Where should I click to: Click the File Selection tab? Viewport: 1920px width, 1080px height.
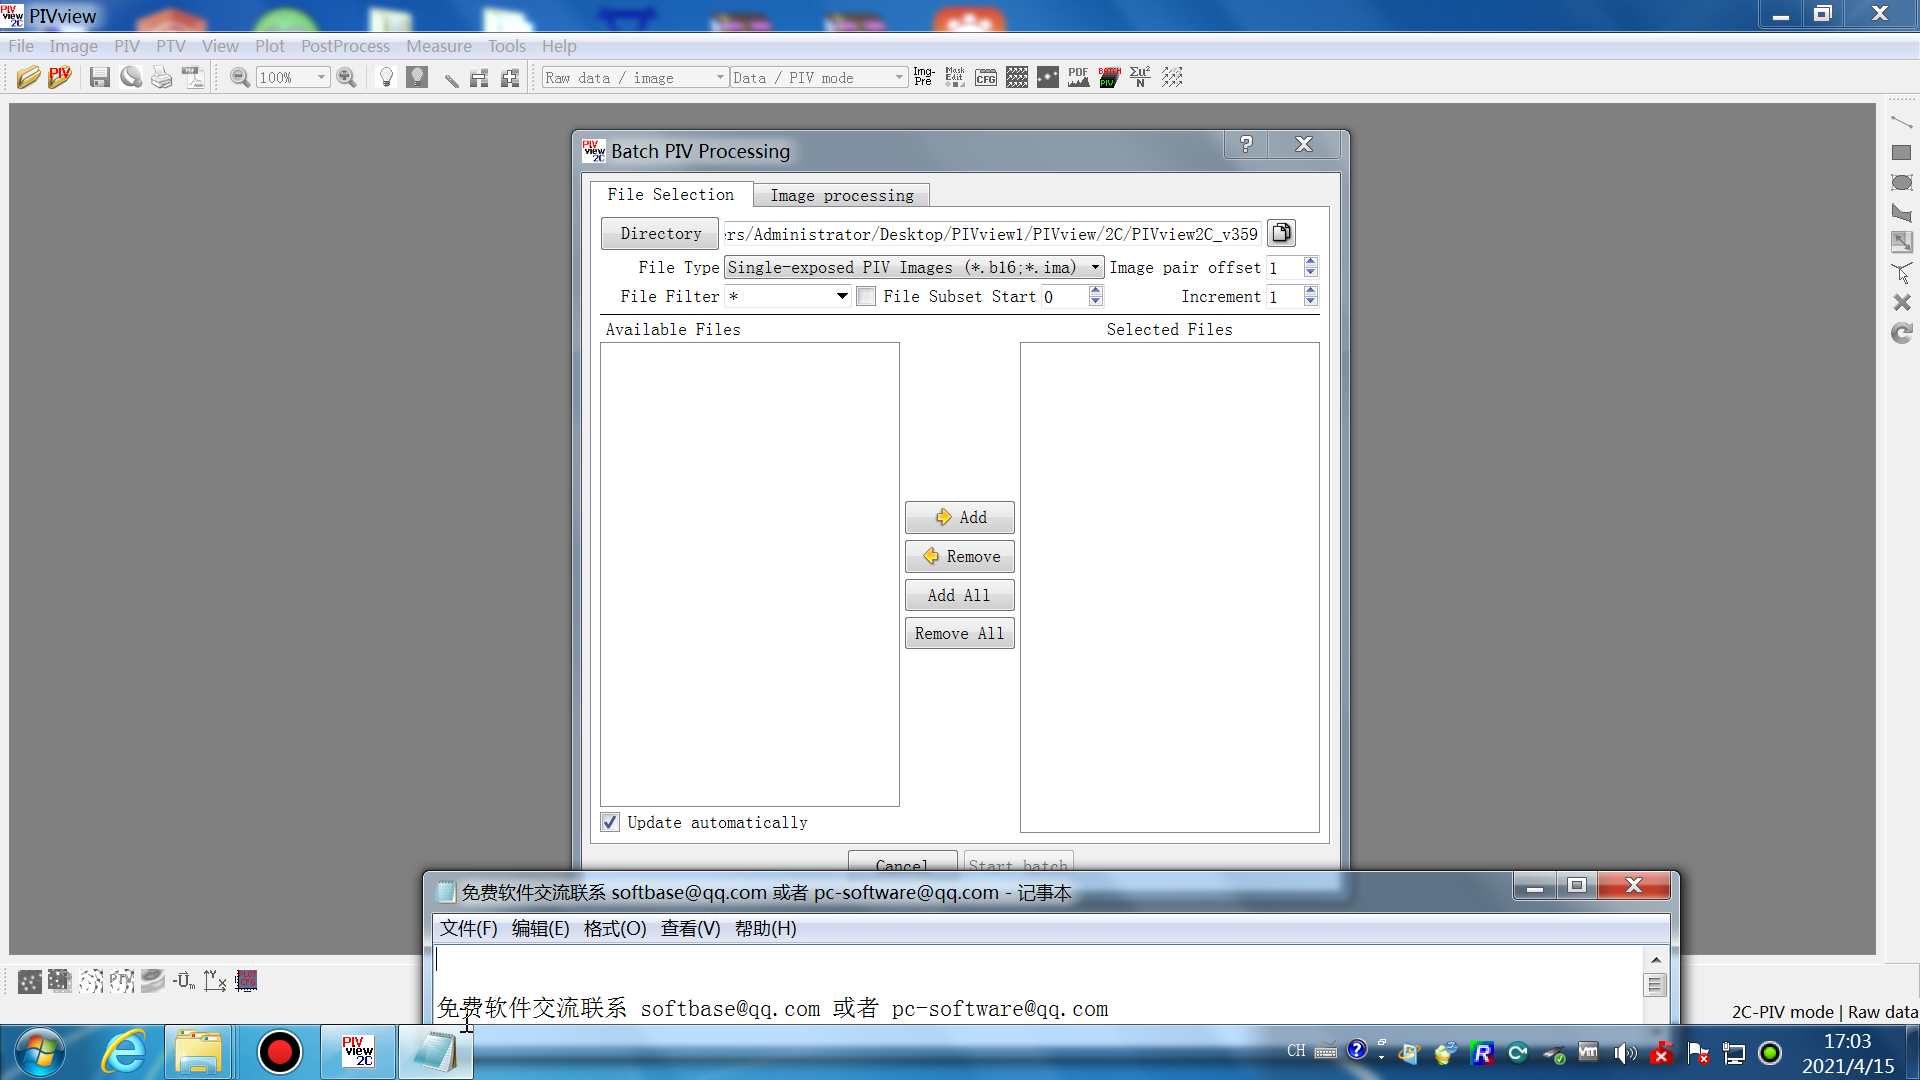[669, 195]
